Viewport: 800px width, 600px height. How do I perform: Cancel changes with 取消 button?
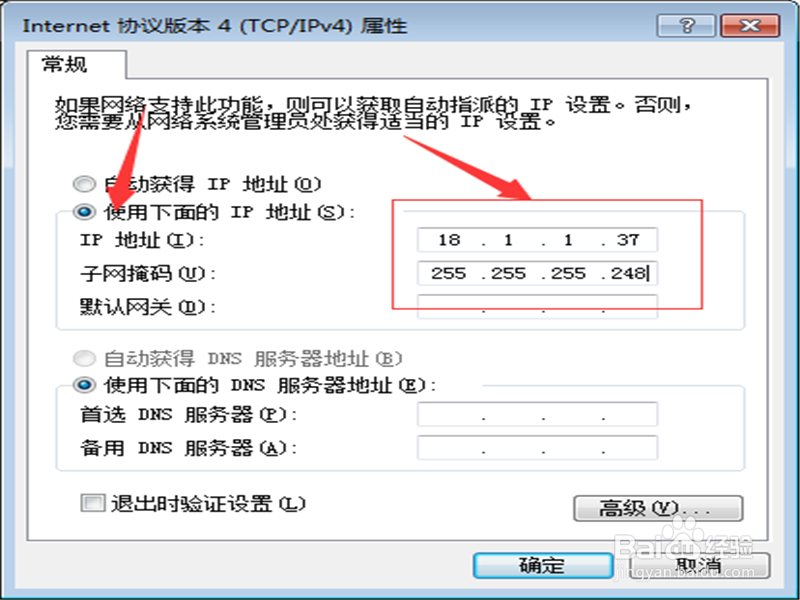click(x=699, y=565)
